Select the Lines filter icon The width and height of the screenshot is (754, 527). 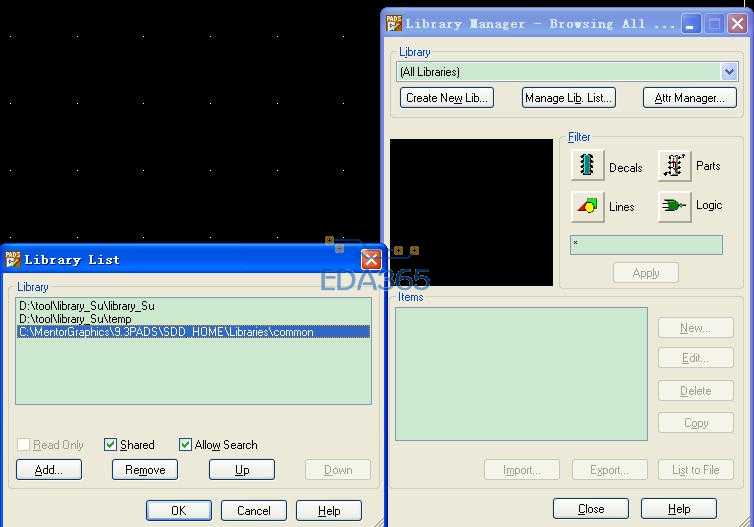587,206
